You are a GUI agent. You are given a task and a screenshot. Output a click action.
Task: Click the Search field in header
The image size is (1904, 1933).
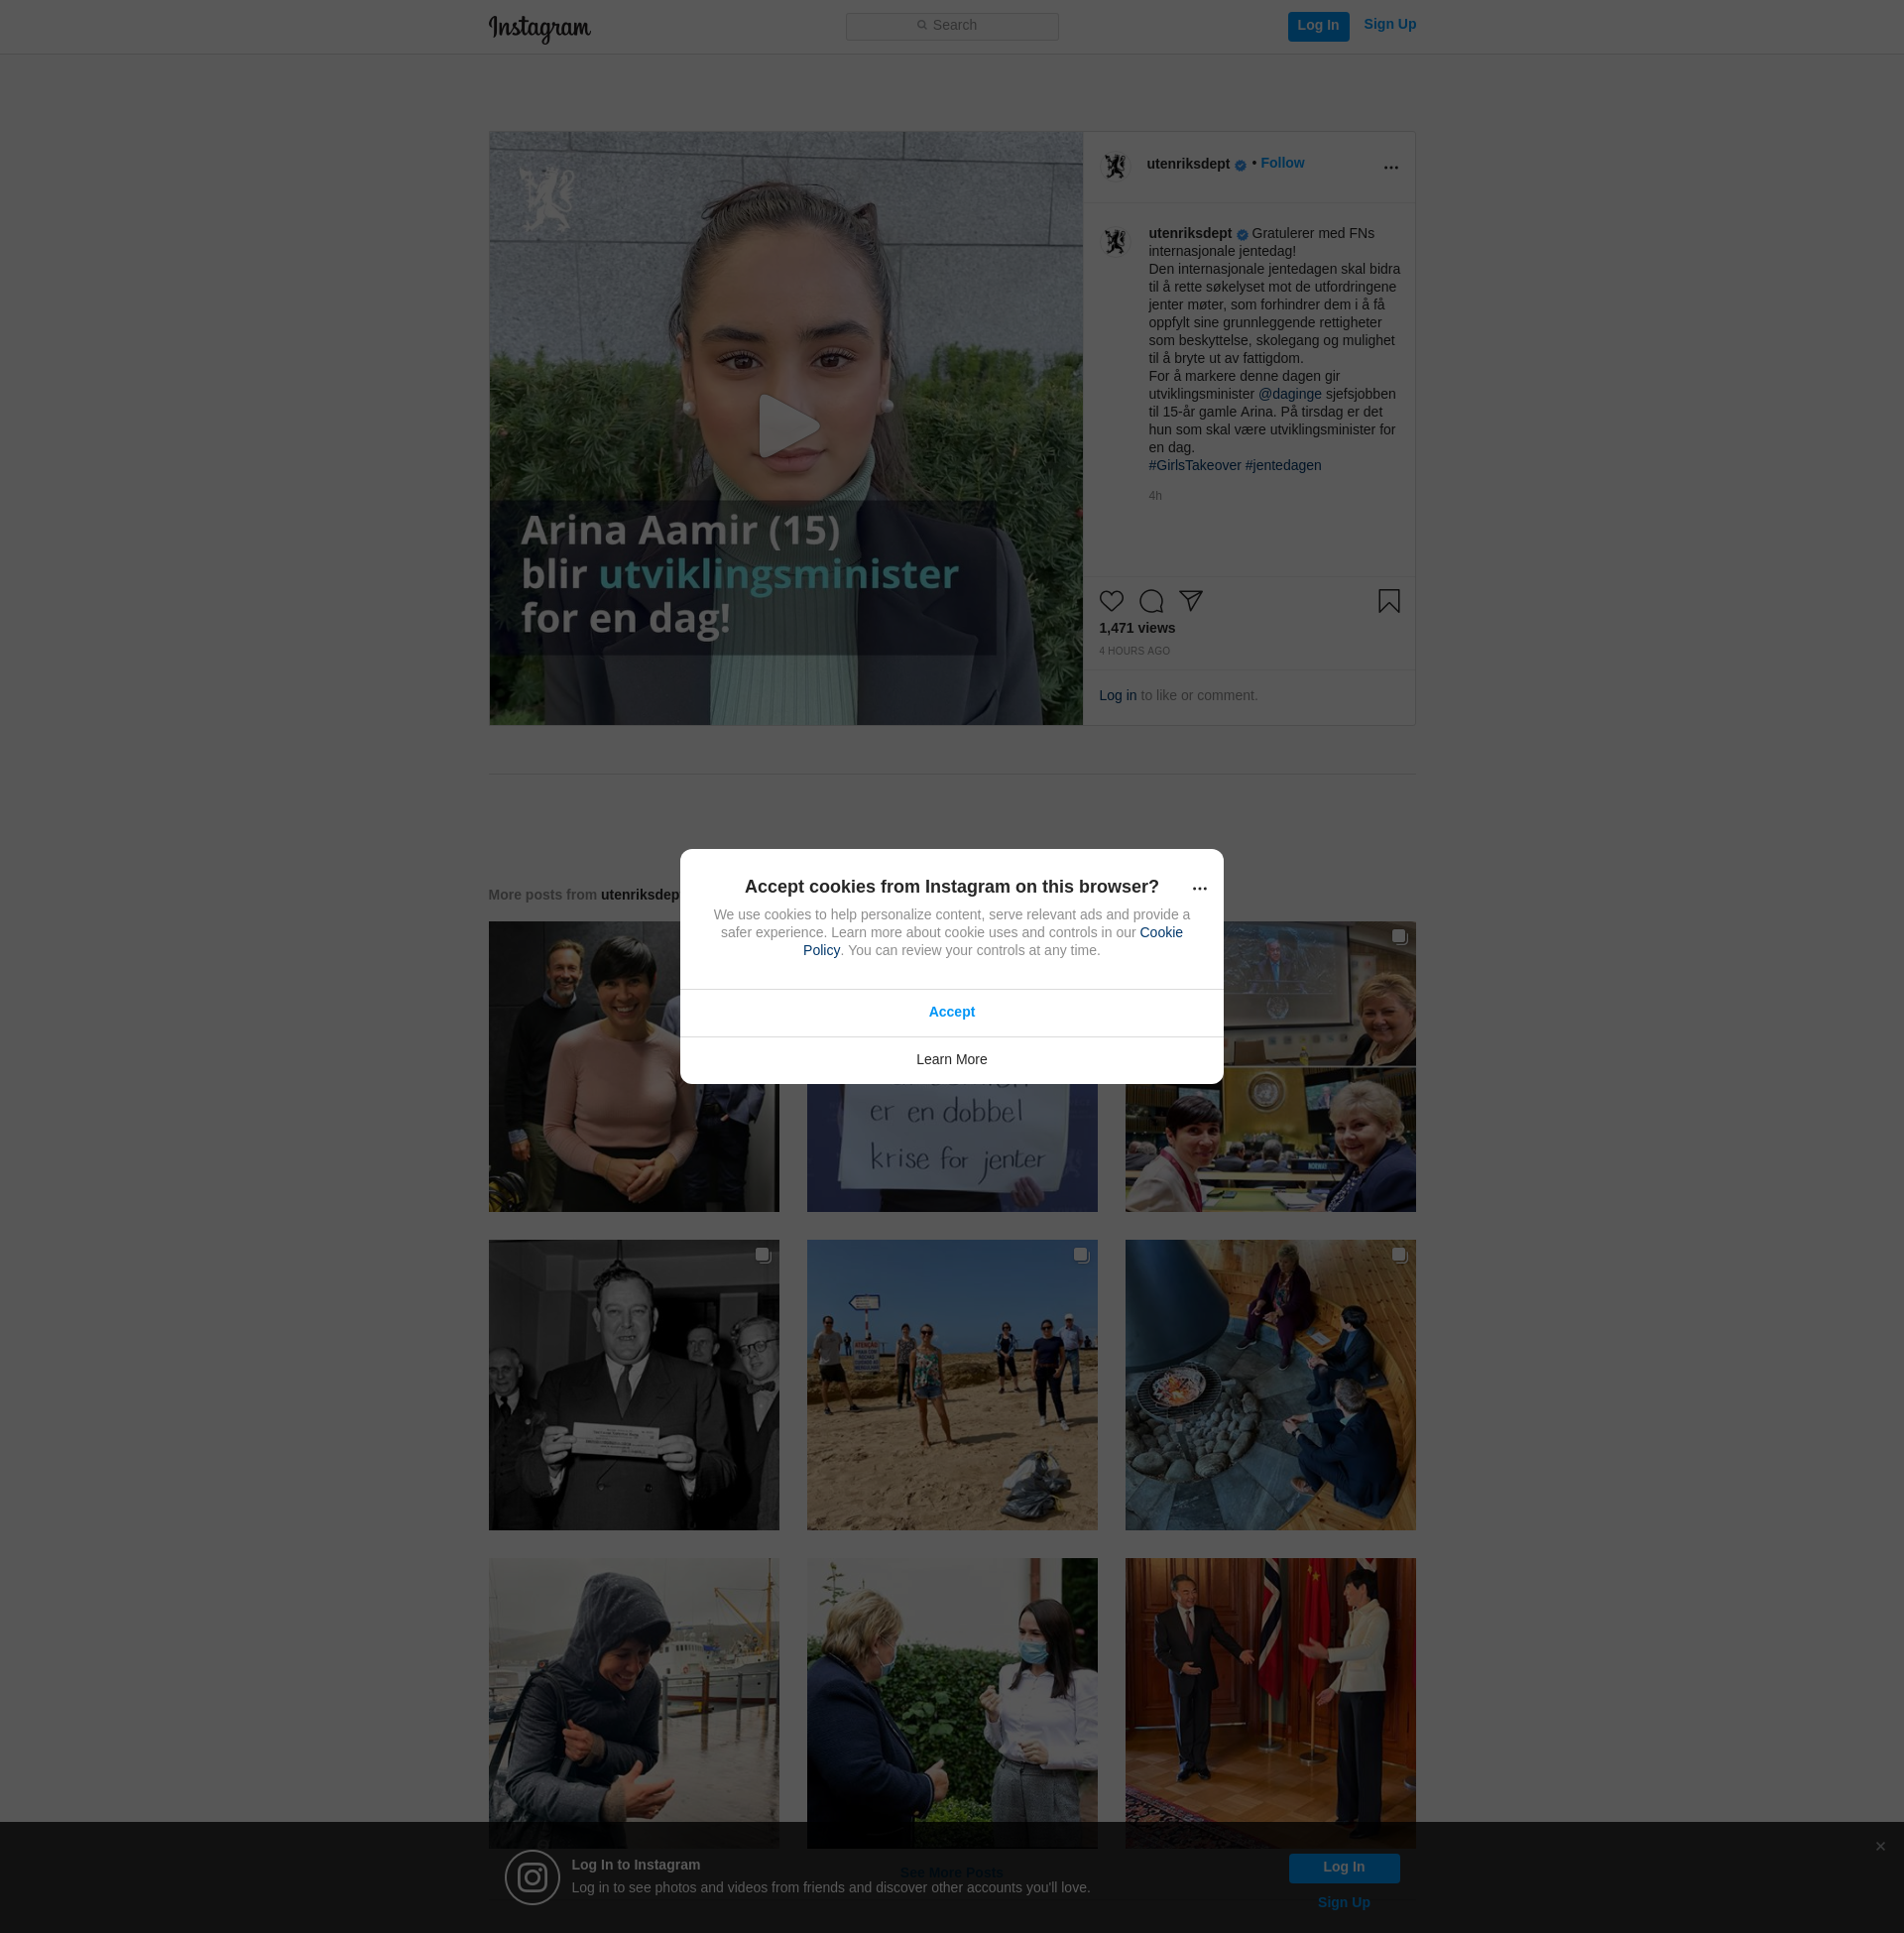(951, 26)
